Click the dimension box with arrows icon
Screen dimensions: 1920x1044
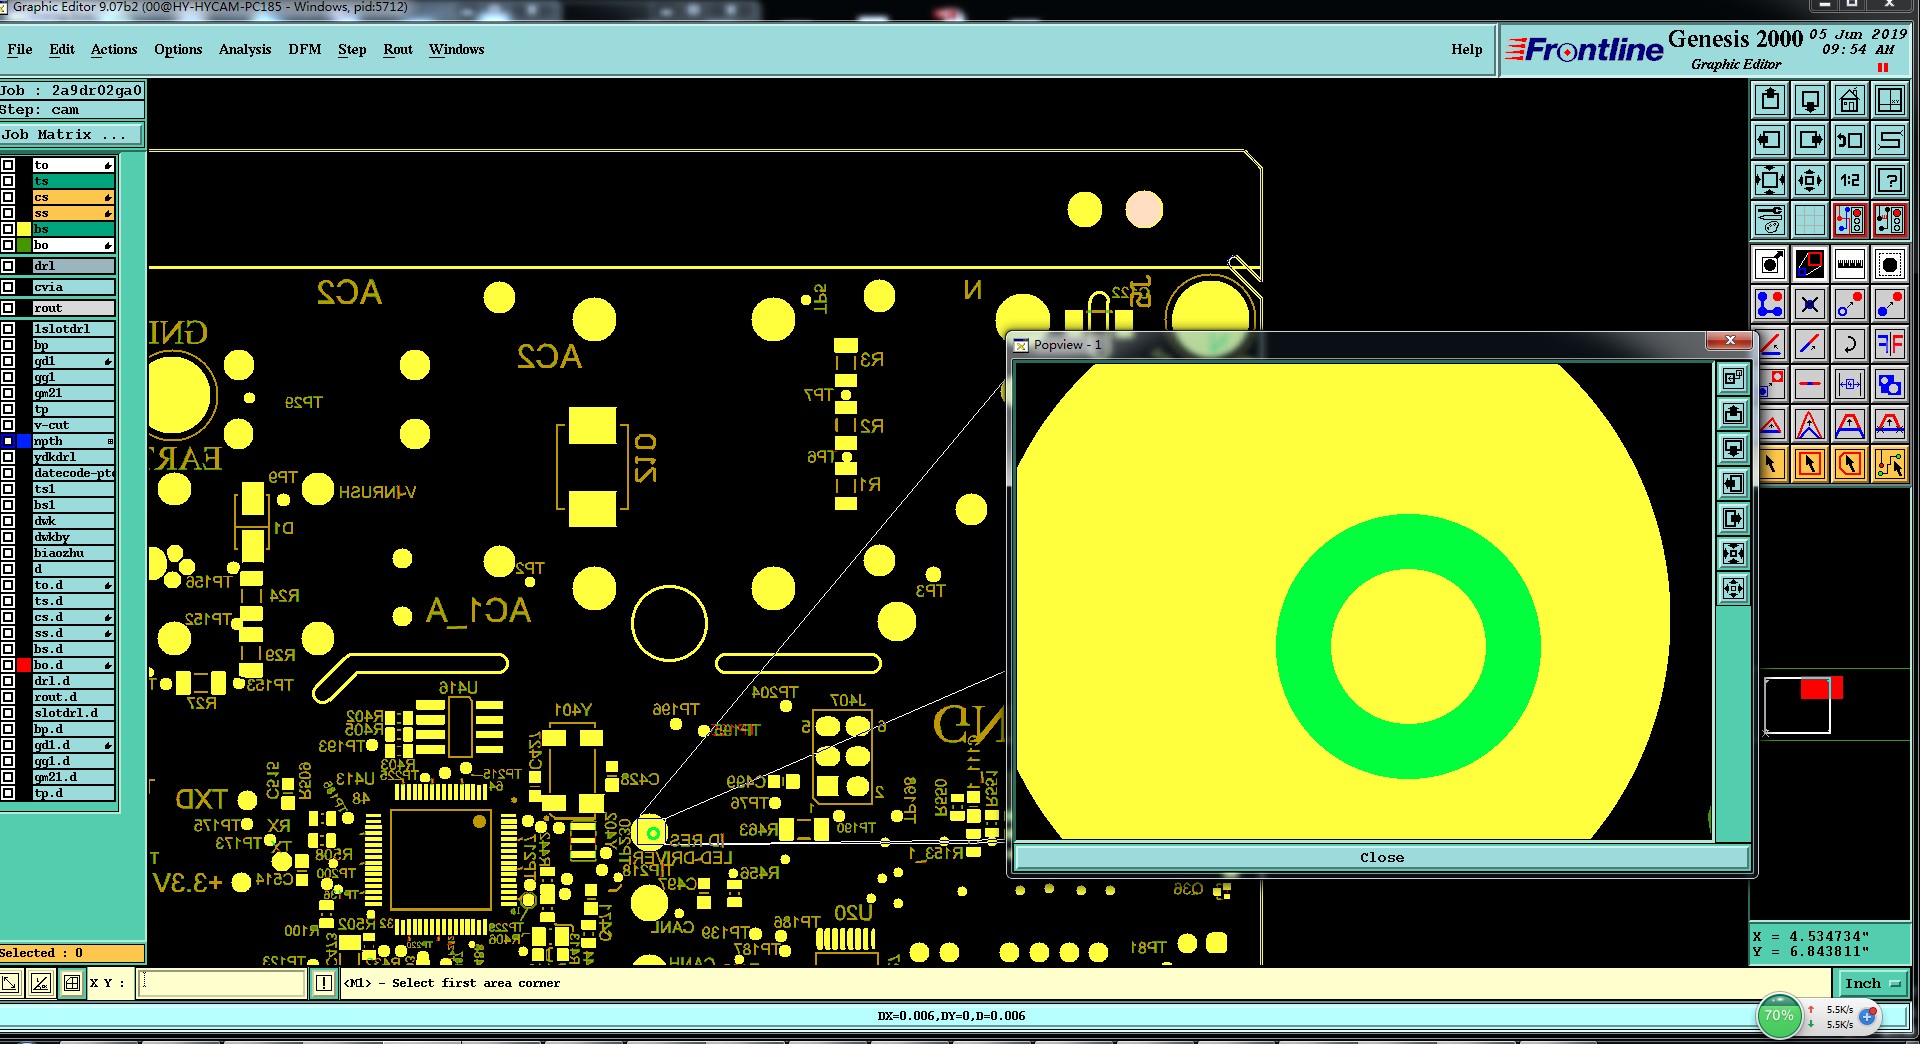1850,385
